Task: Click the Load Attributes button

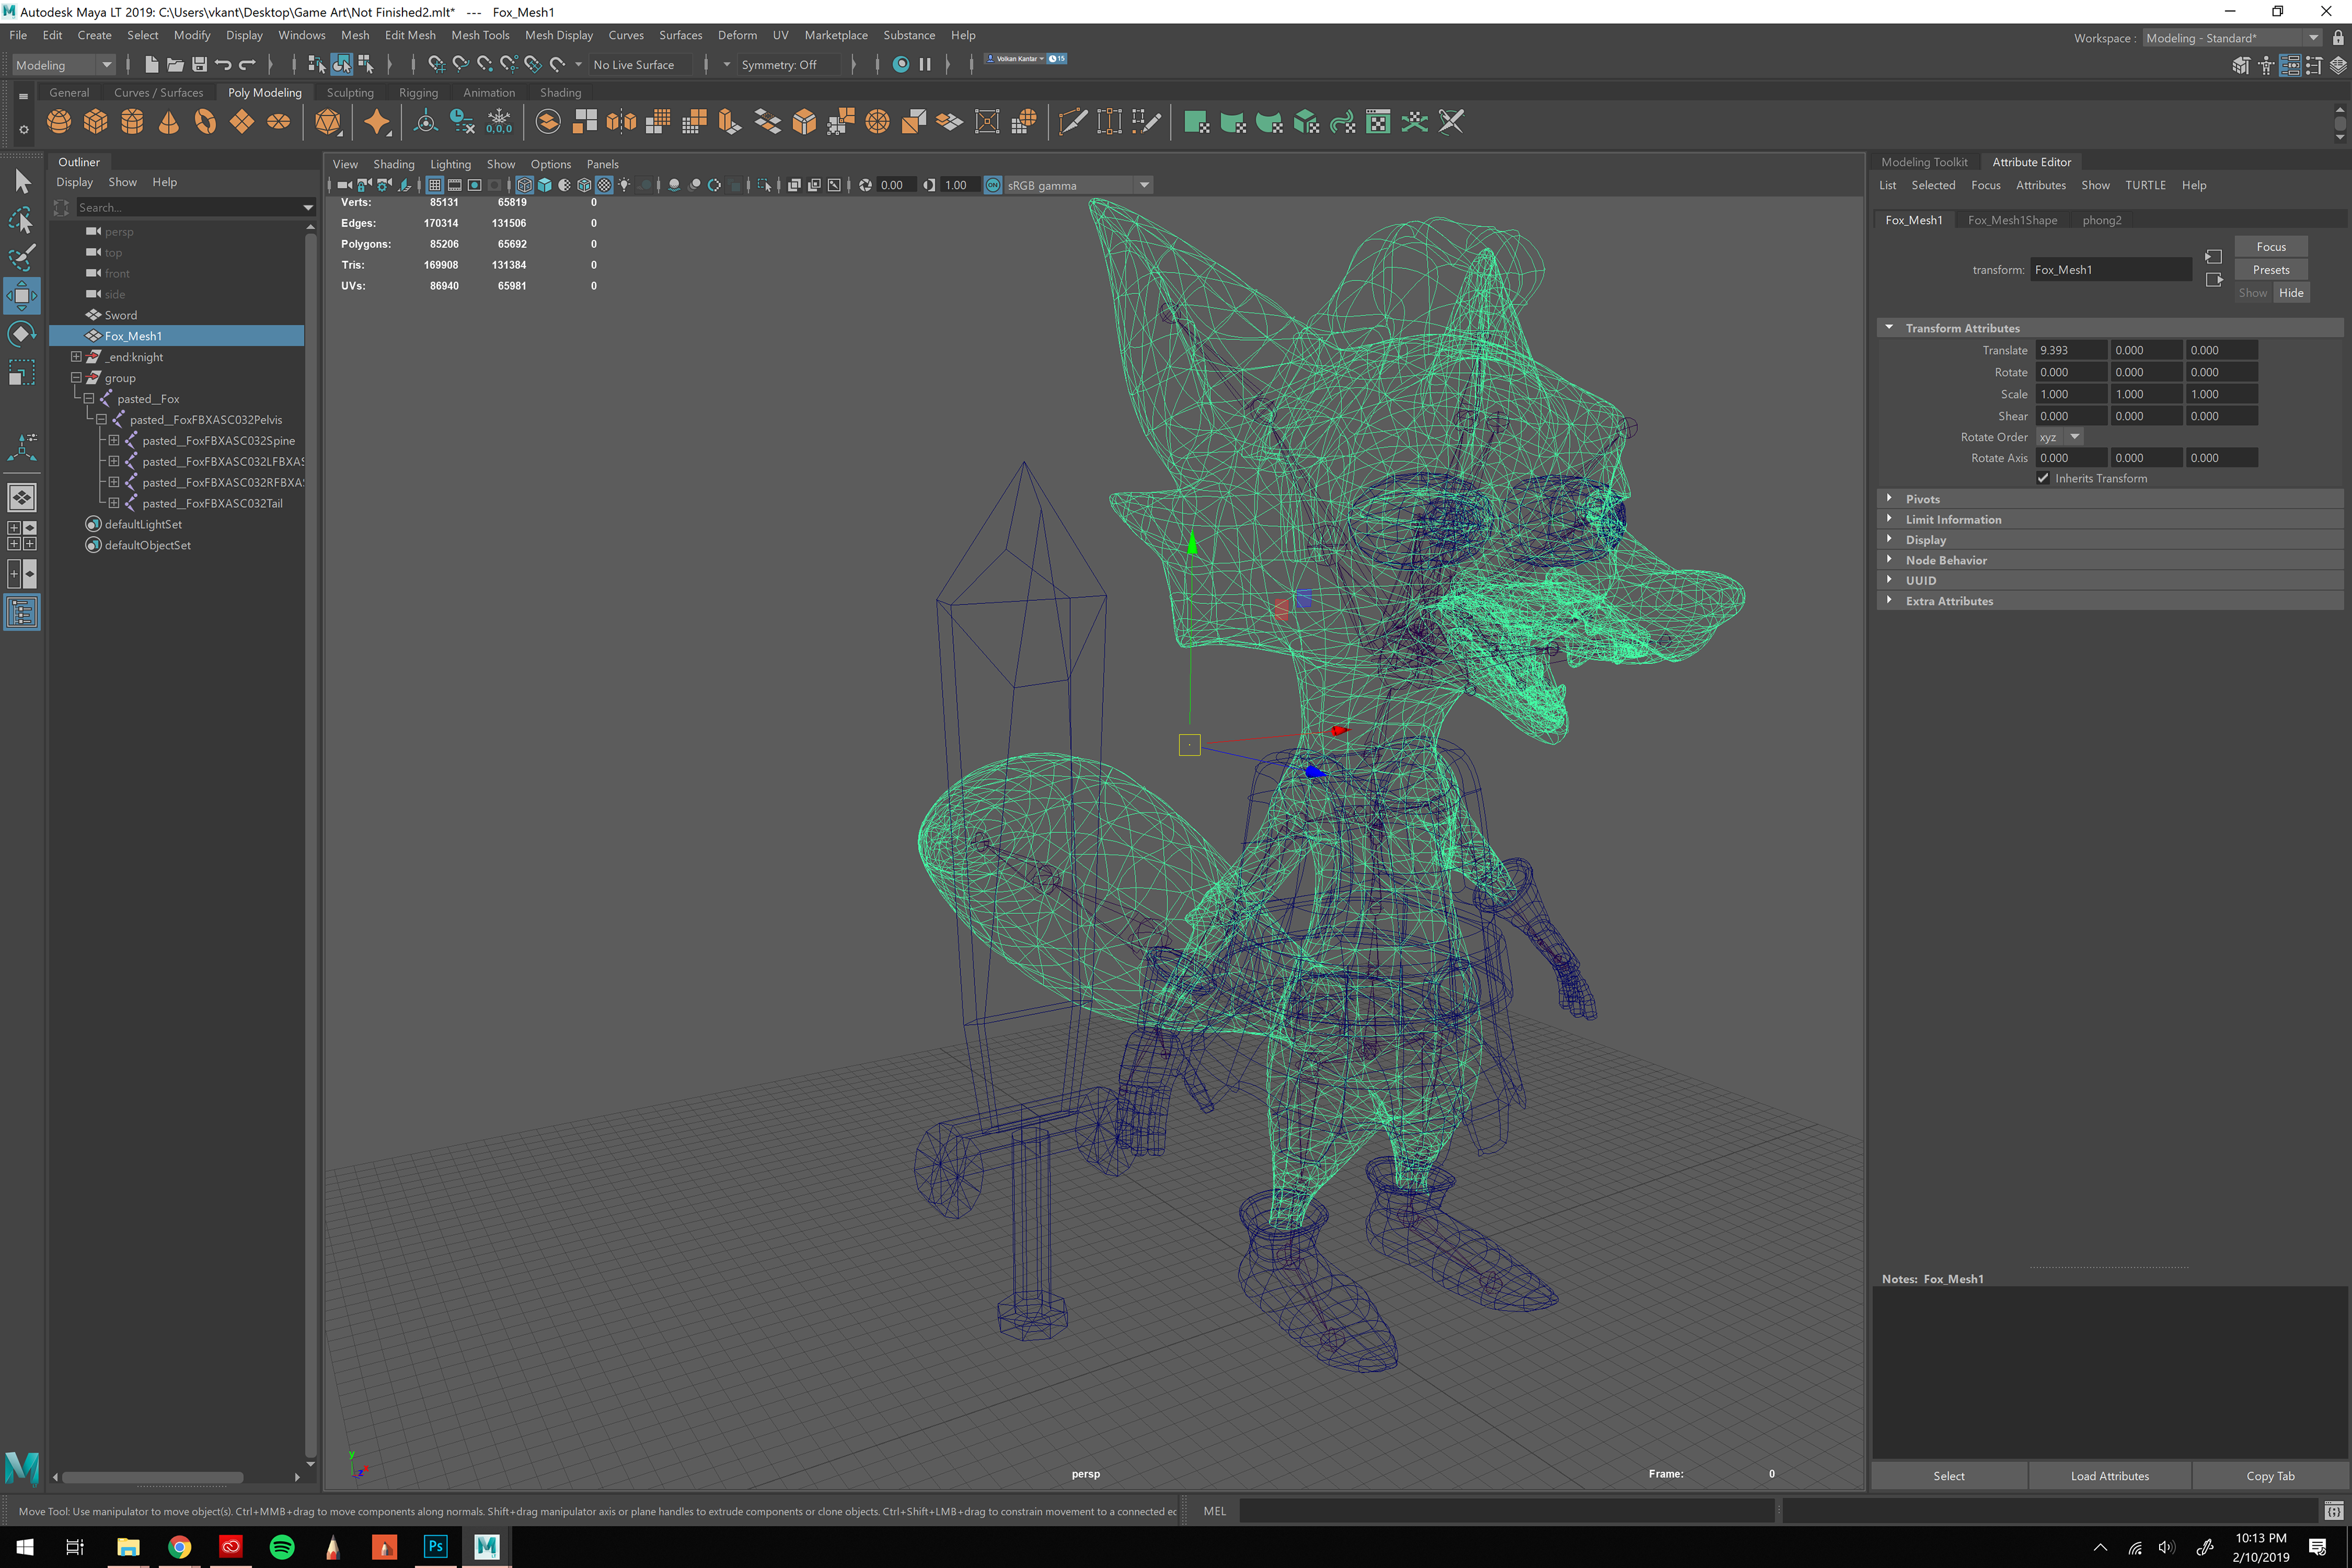Action: tap(2109, 1476)
